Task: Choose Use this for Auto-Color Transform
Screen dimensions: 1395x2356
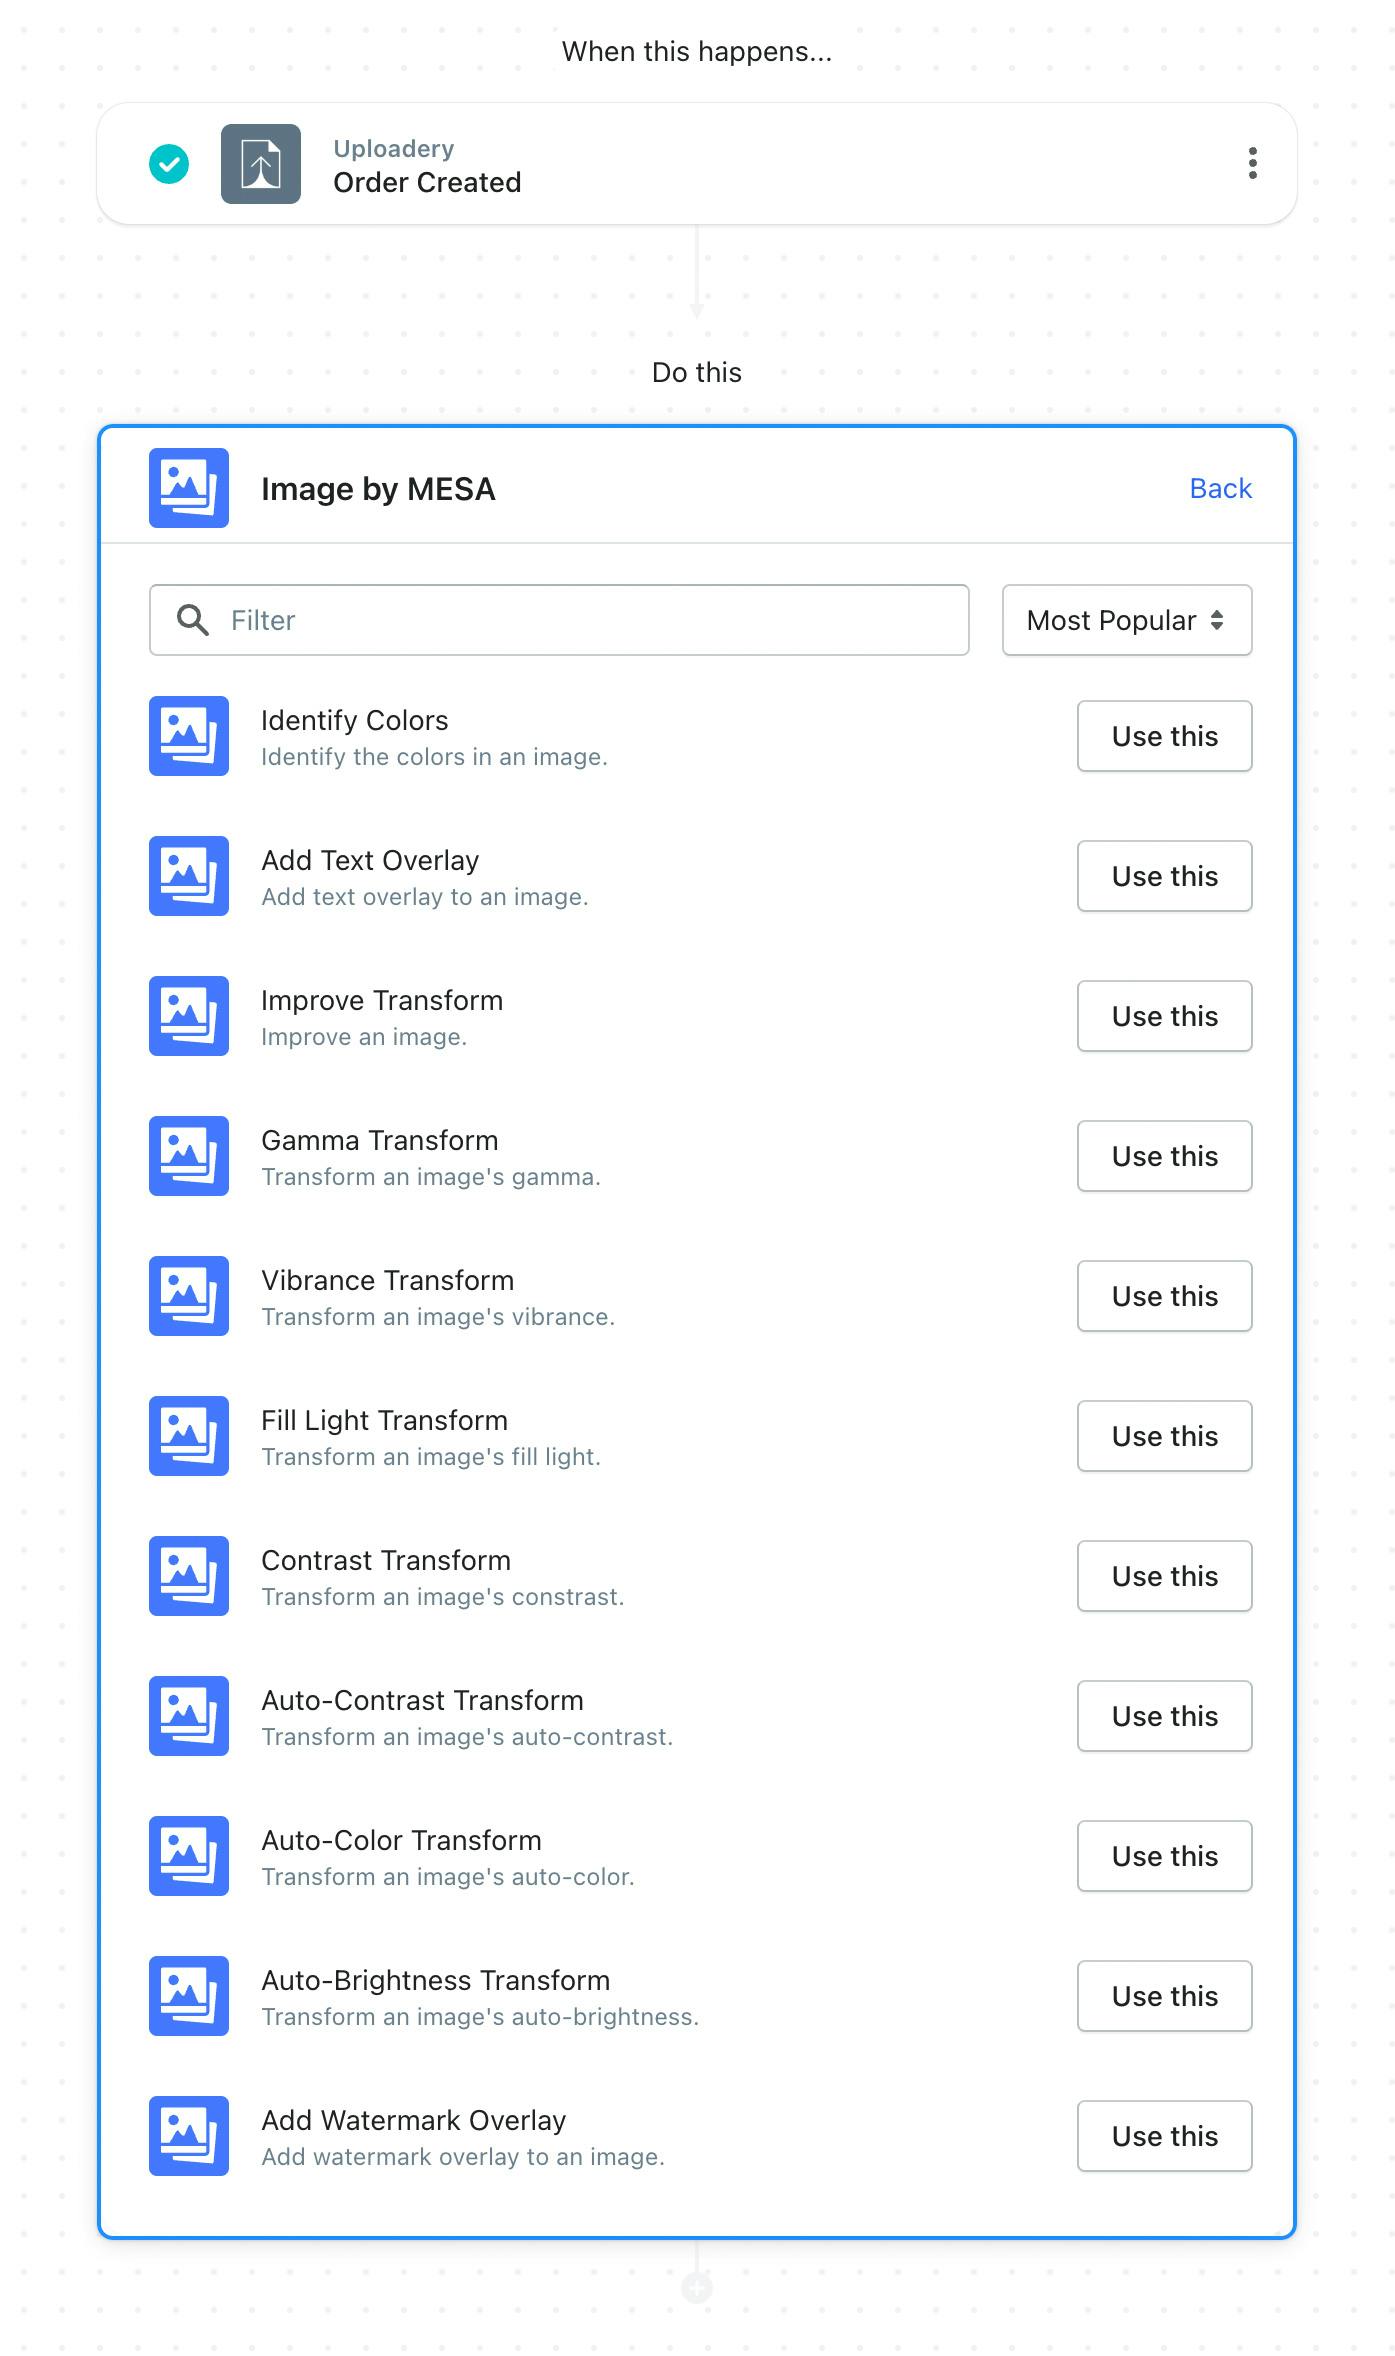Action: 1164,1856
